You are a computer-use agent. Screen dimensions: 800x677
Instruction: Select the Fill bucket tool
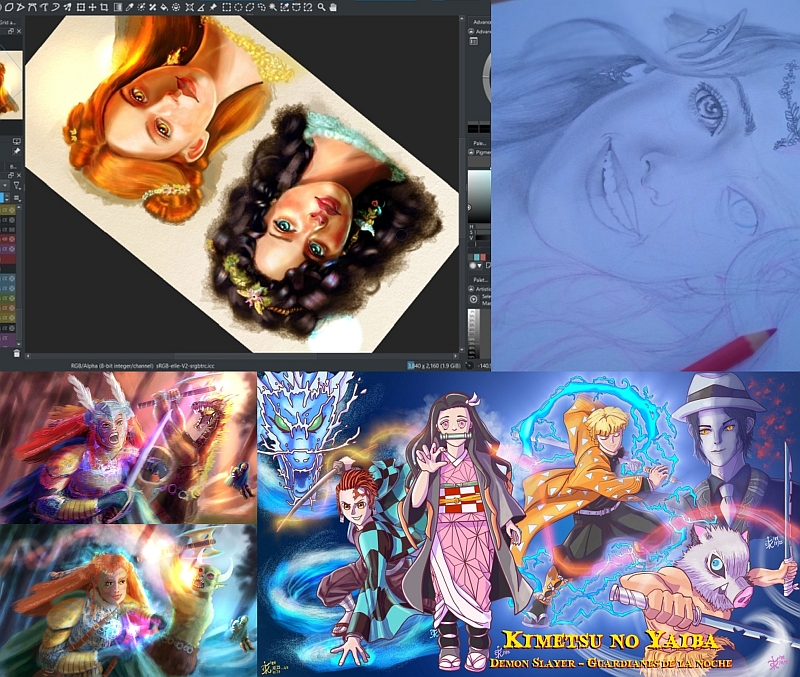tap(164, 7)
